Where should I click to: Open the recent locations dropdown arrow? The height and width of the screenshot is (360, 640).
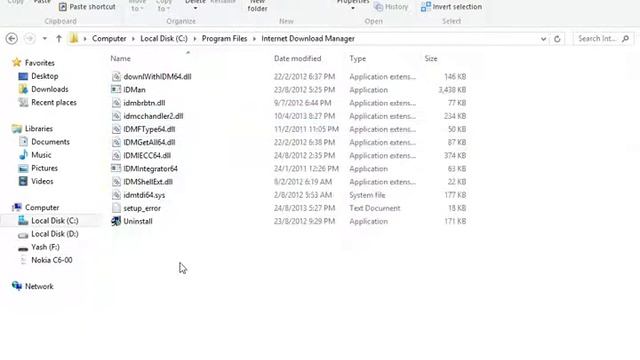[x=44, y=39]
